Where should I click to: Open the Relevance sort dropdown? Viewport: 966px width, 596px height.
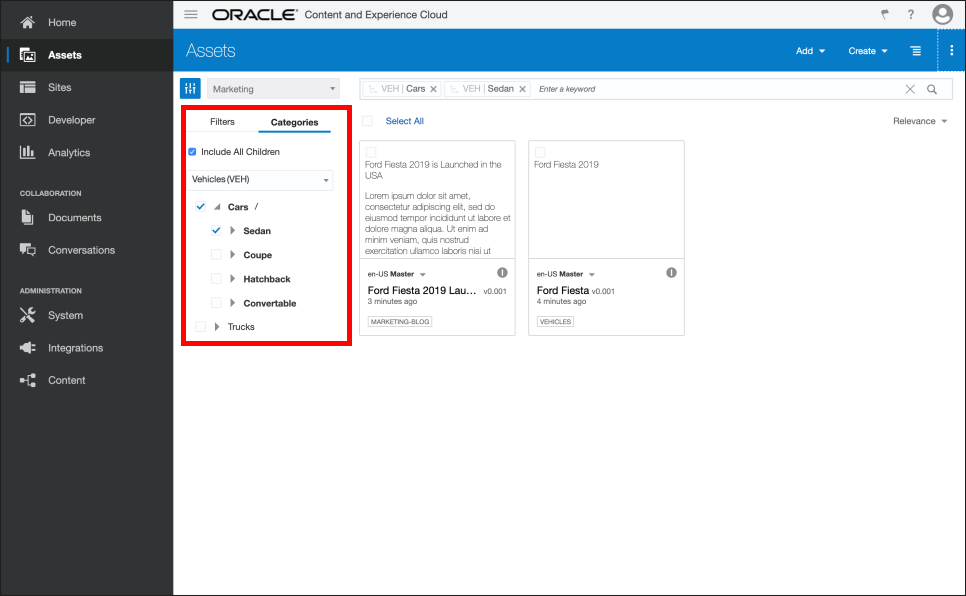point(920,121)
